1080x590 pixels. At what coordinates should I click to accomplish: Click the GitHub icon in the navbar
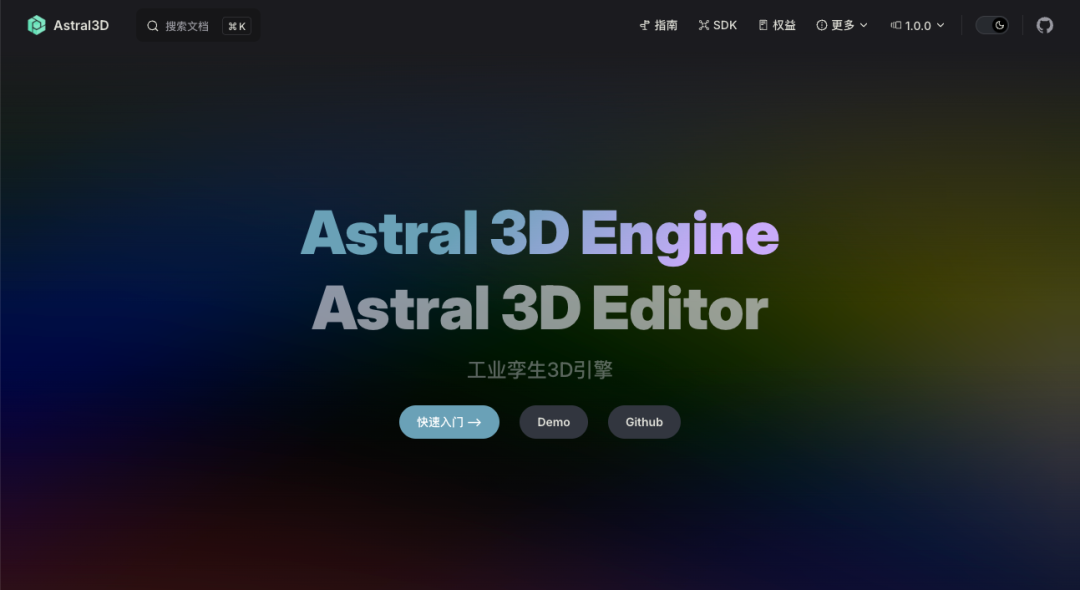click(x=1044, y=24)
